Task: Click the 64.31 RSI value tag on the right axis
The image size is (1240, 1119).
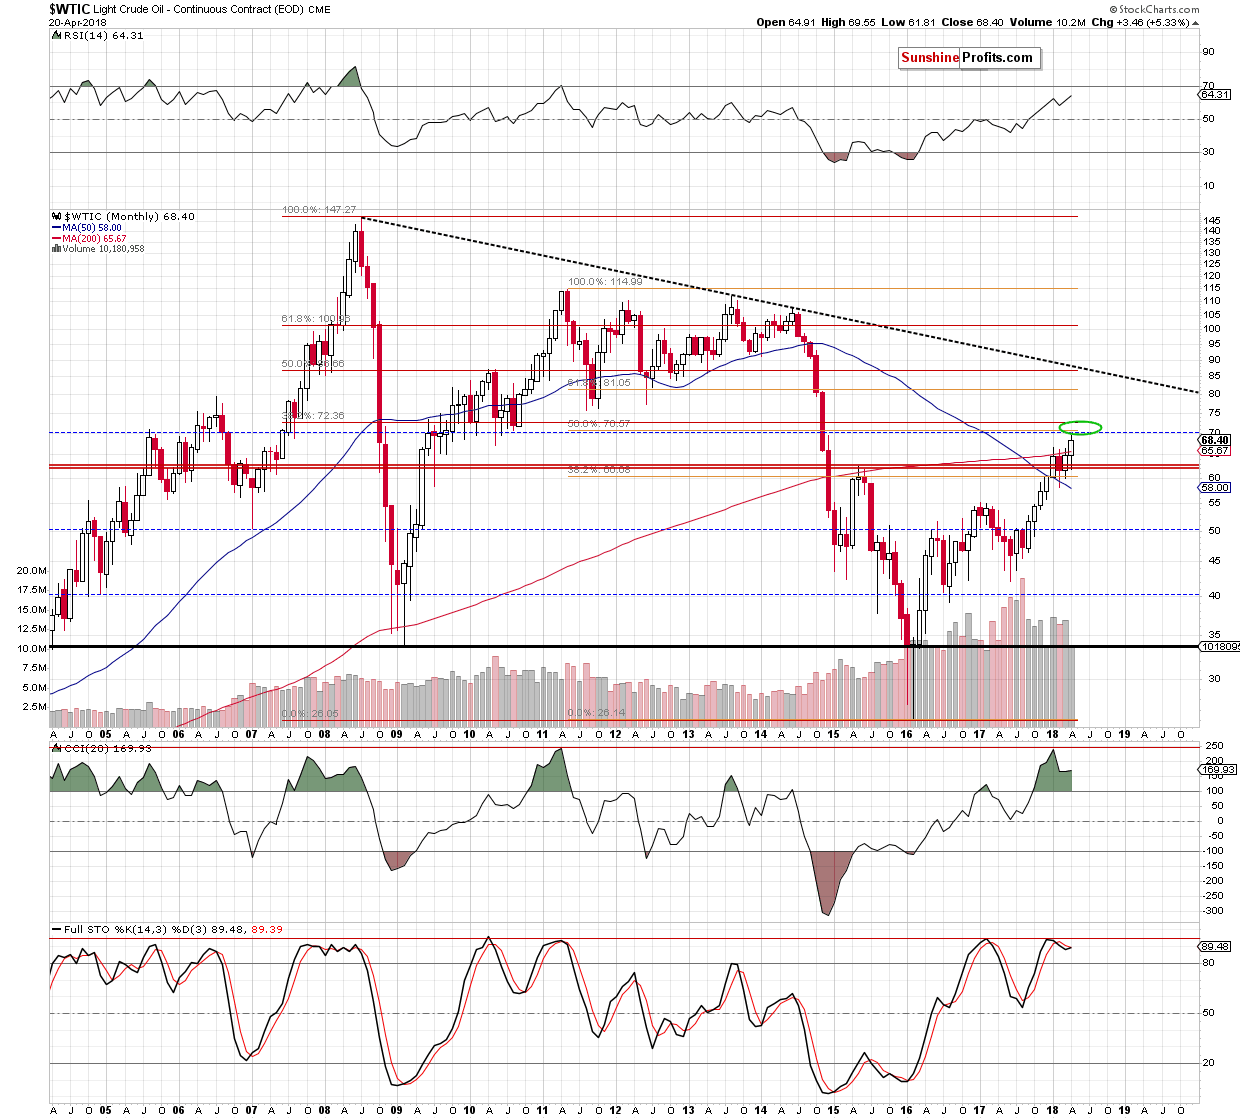Action: [1215, 94]
